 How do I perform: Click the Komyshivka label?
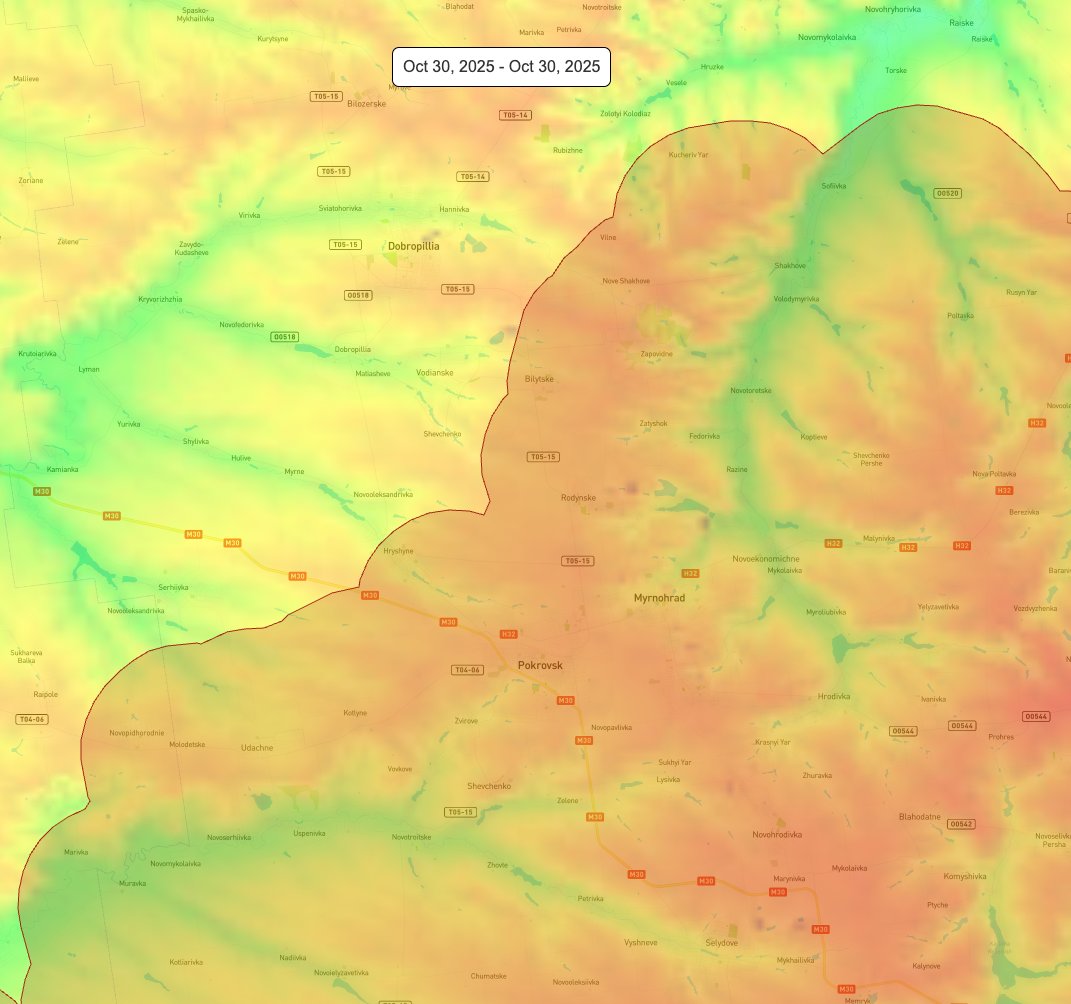coord(964,876)
